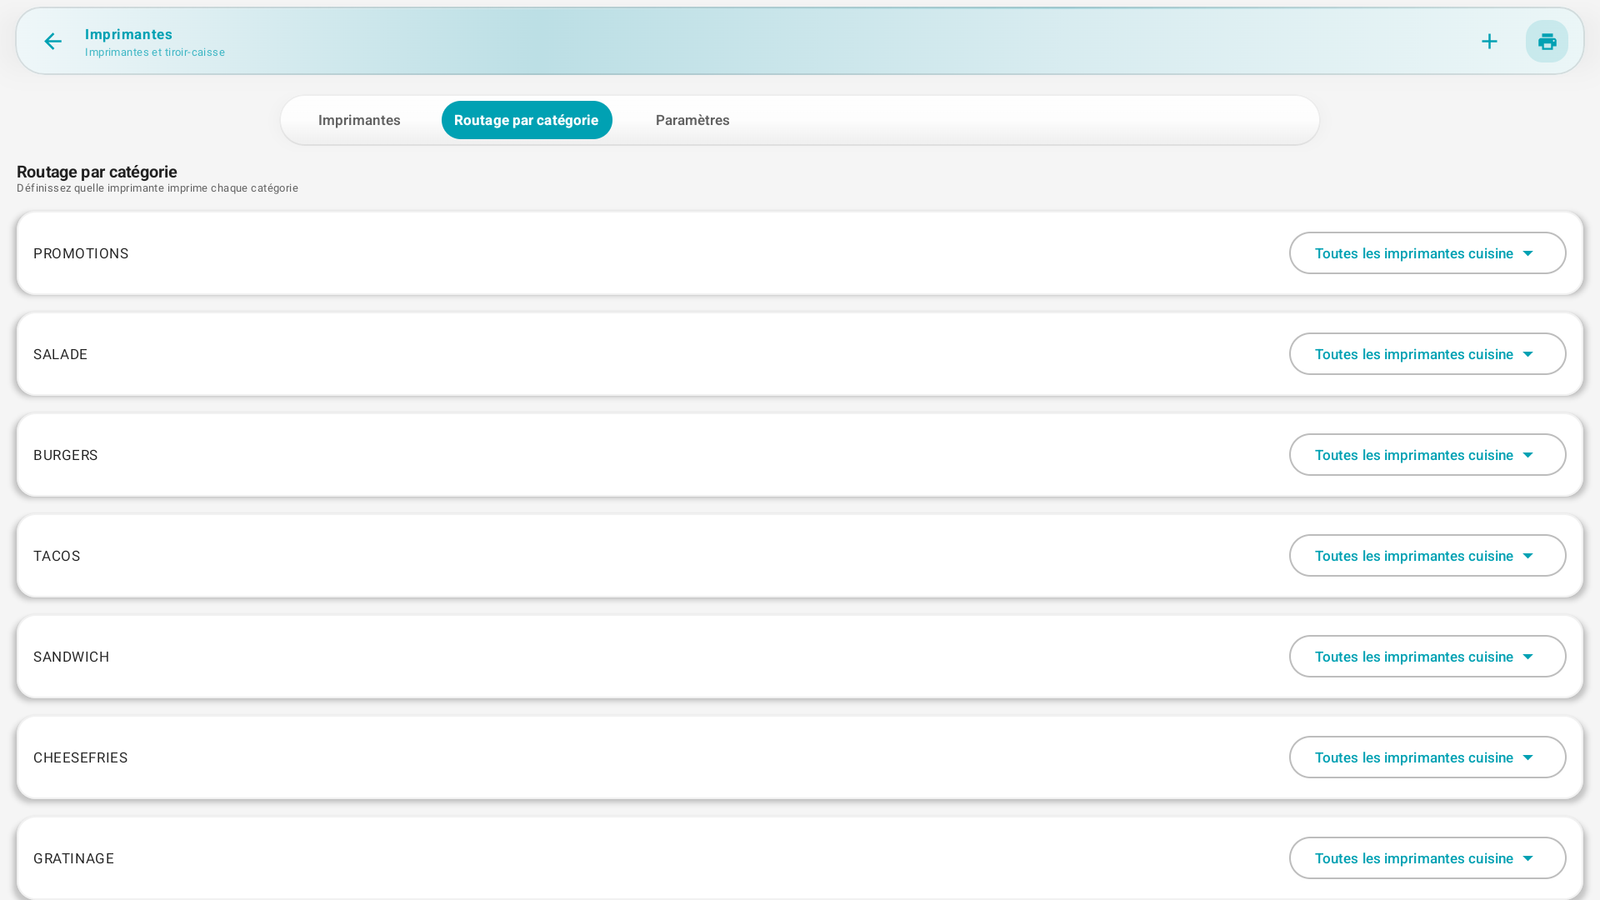
Task: Select the Routage par catégorie tab
Action: [526, 120]
